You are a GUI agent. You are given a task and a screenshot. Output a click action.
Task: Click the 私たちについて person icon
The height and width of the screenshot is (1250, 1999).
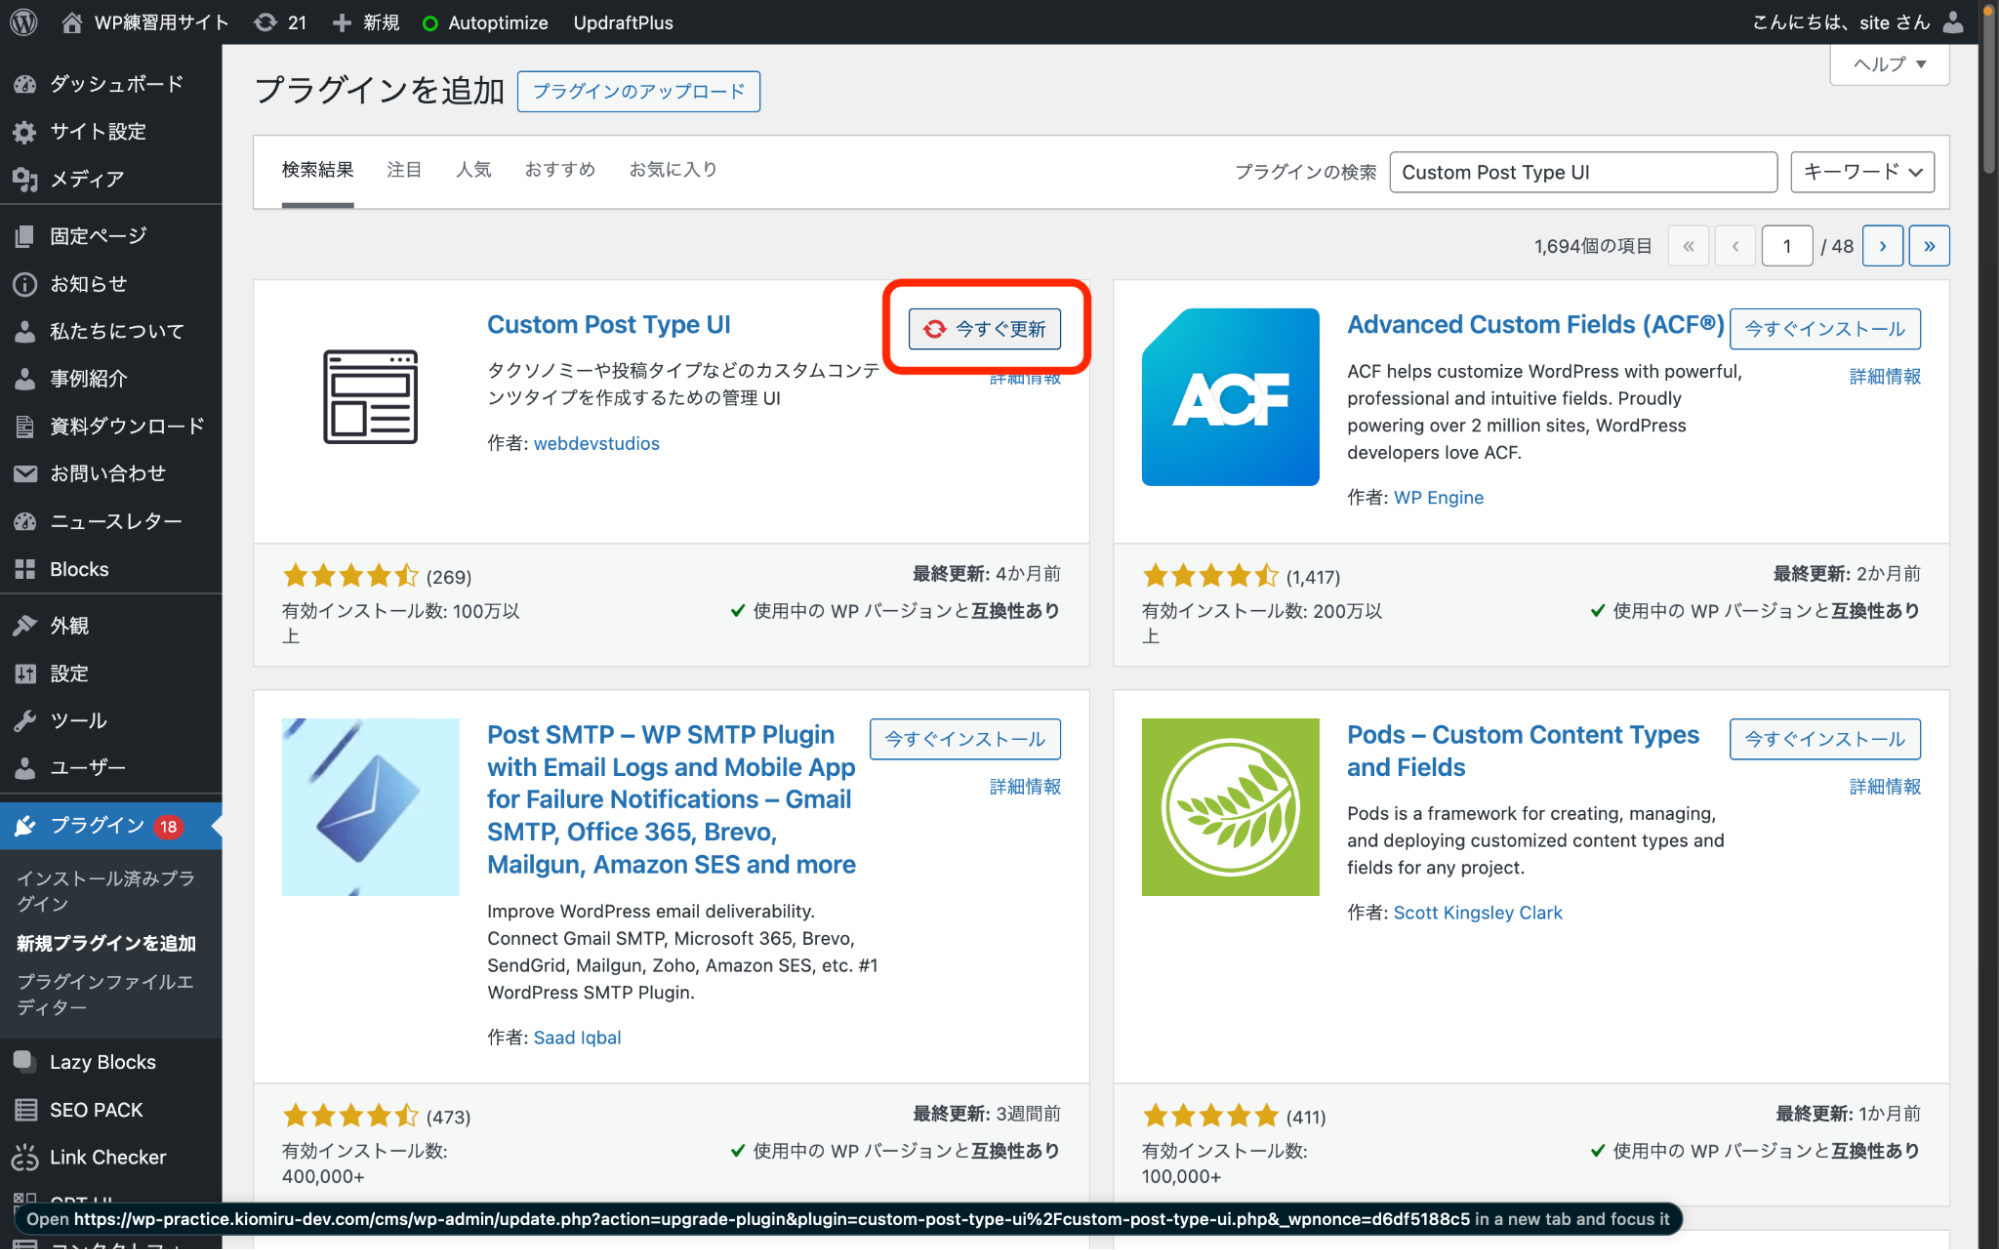click(25, 331)
